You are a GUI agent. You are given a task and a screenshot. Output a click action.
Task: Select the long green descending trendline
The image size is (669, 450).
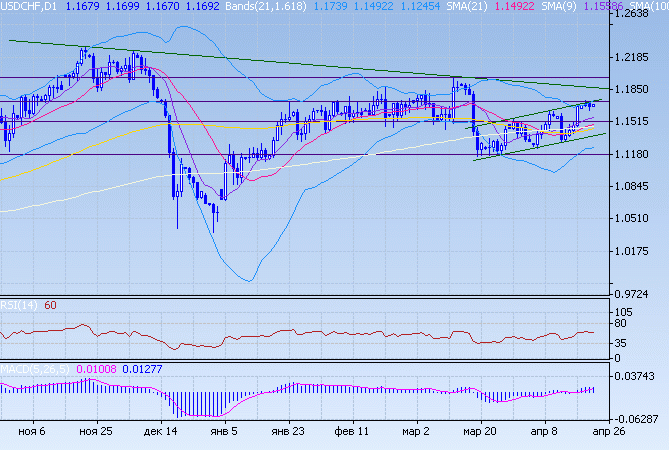(x=250, y=61)
